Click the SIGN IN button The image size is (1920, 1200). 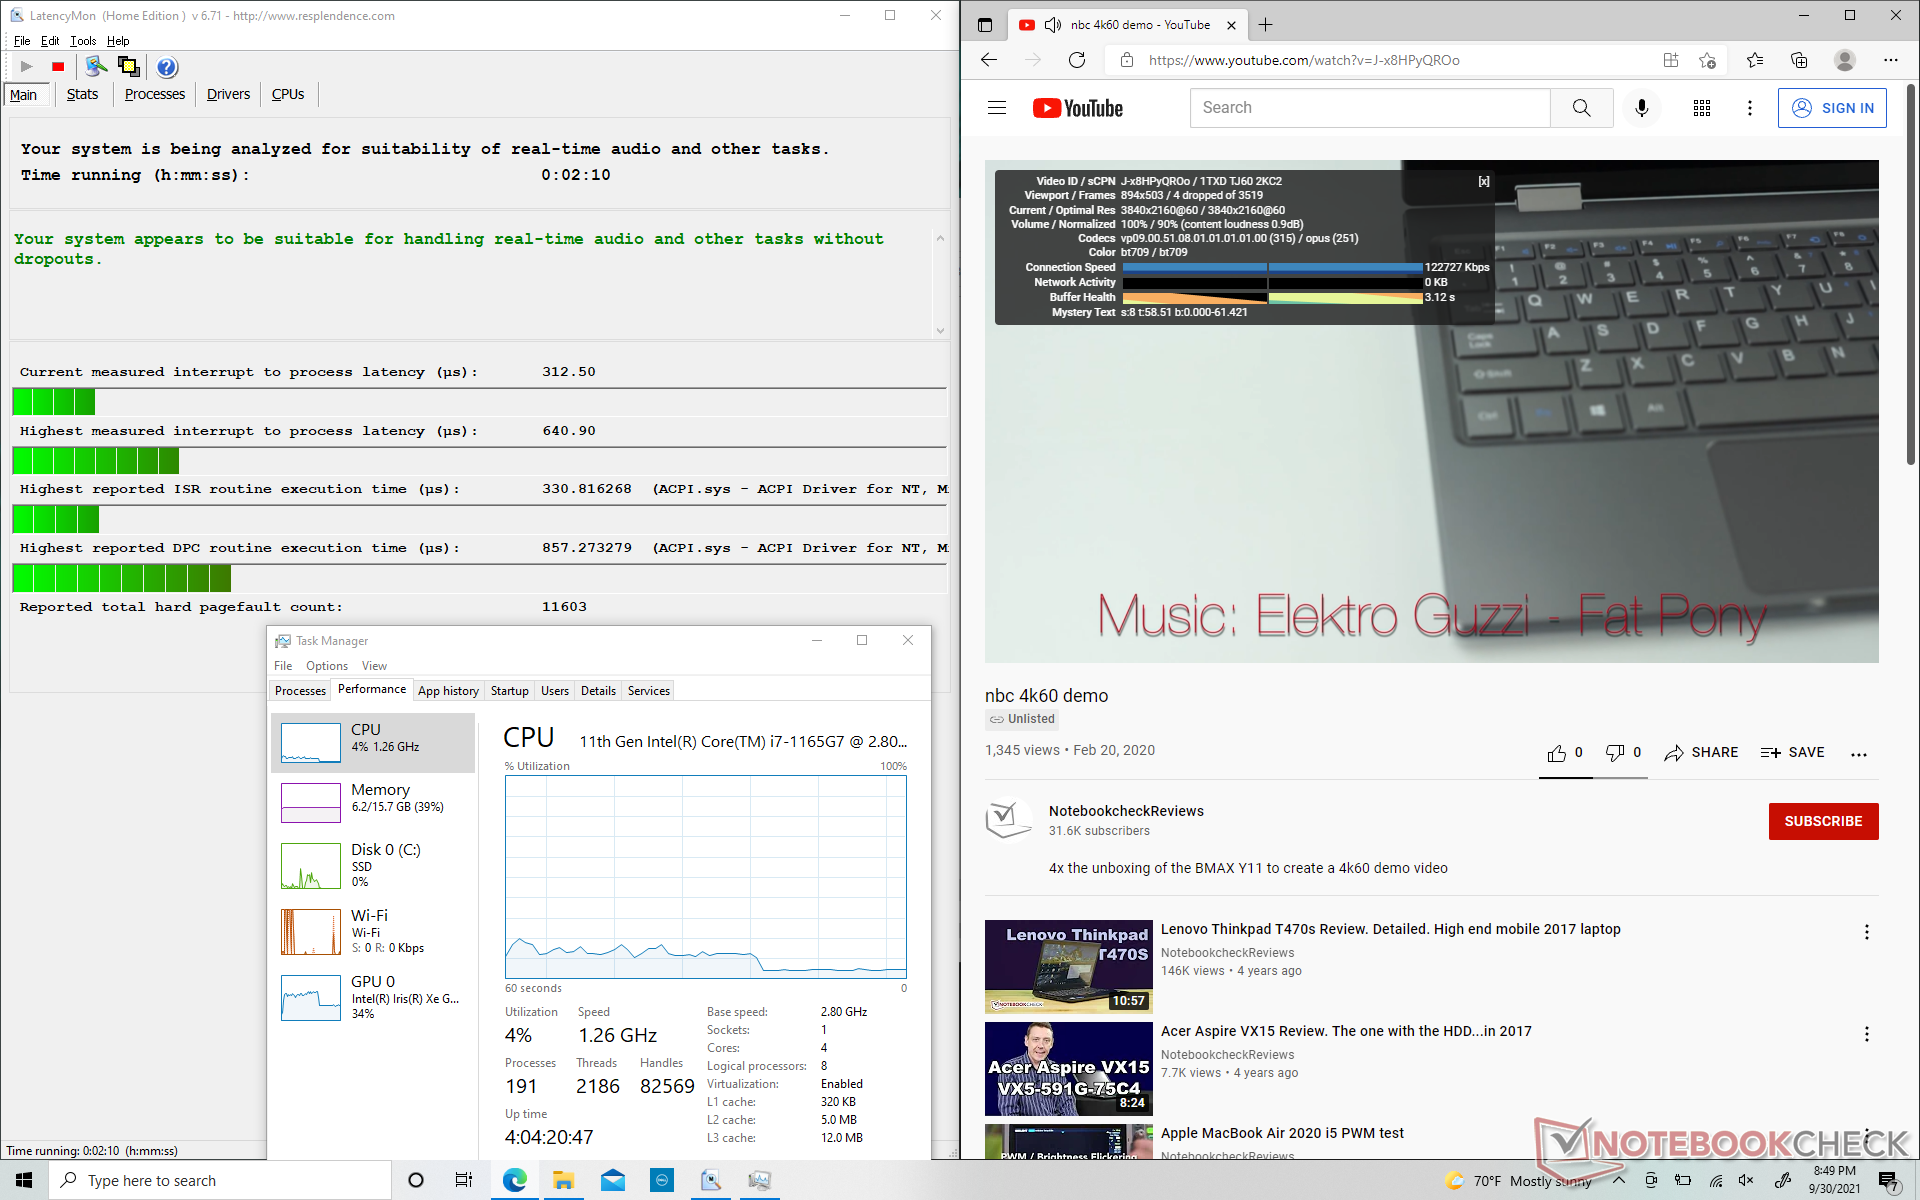pos(1832,108)
